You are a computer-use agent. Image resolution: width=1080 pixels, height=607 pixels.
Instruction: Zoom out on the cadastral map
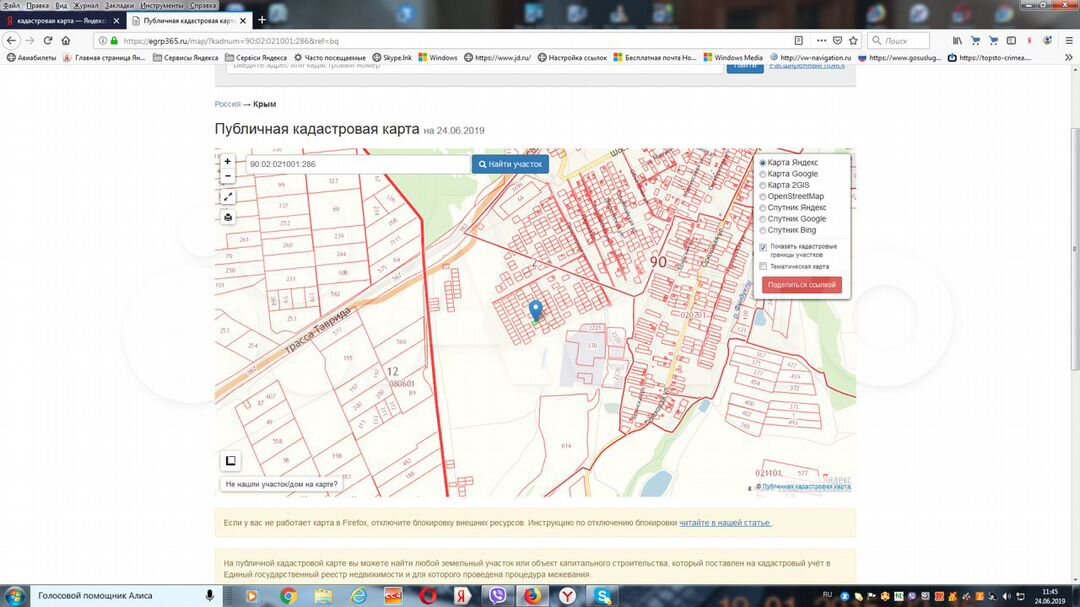pyautogui.click(x=228, y=176)
